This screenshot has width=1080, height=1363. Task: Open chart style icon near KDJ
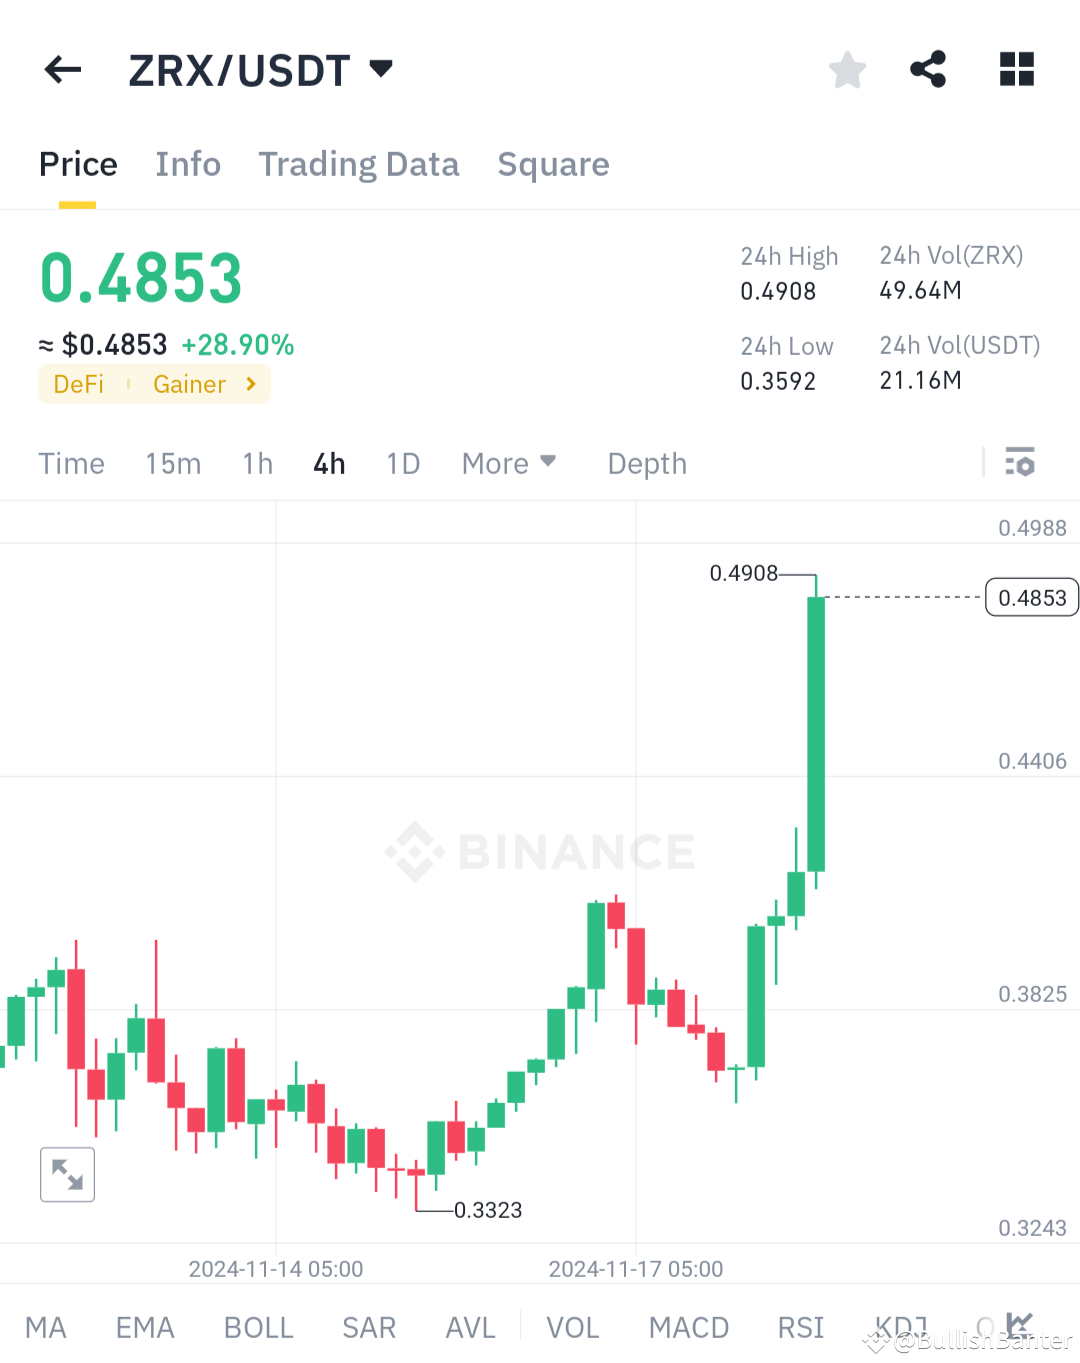(x=1018, y=1324)
